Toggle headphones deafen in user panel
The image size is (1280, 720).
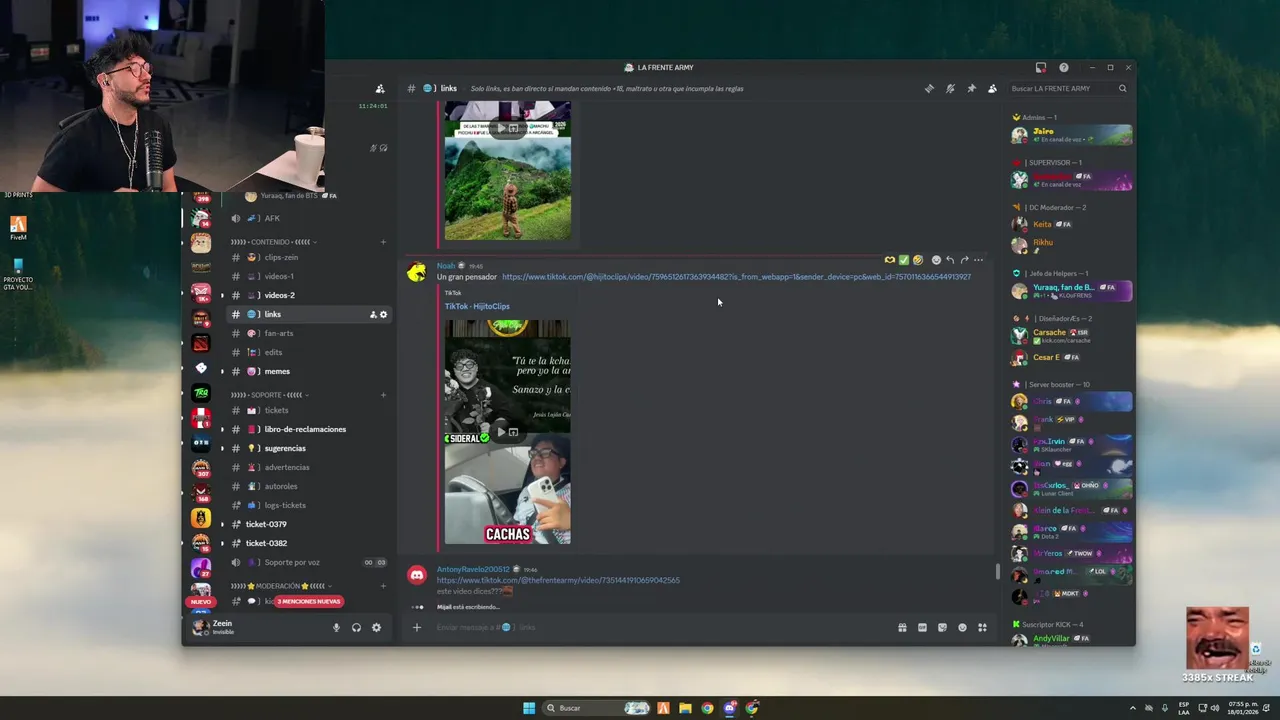pyautogui.click(x=356, y=628)
